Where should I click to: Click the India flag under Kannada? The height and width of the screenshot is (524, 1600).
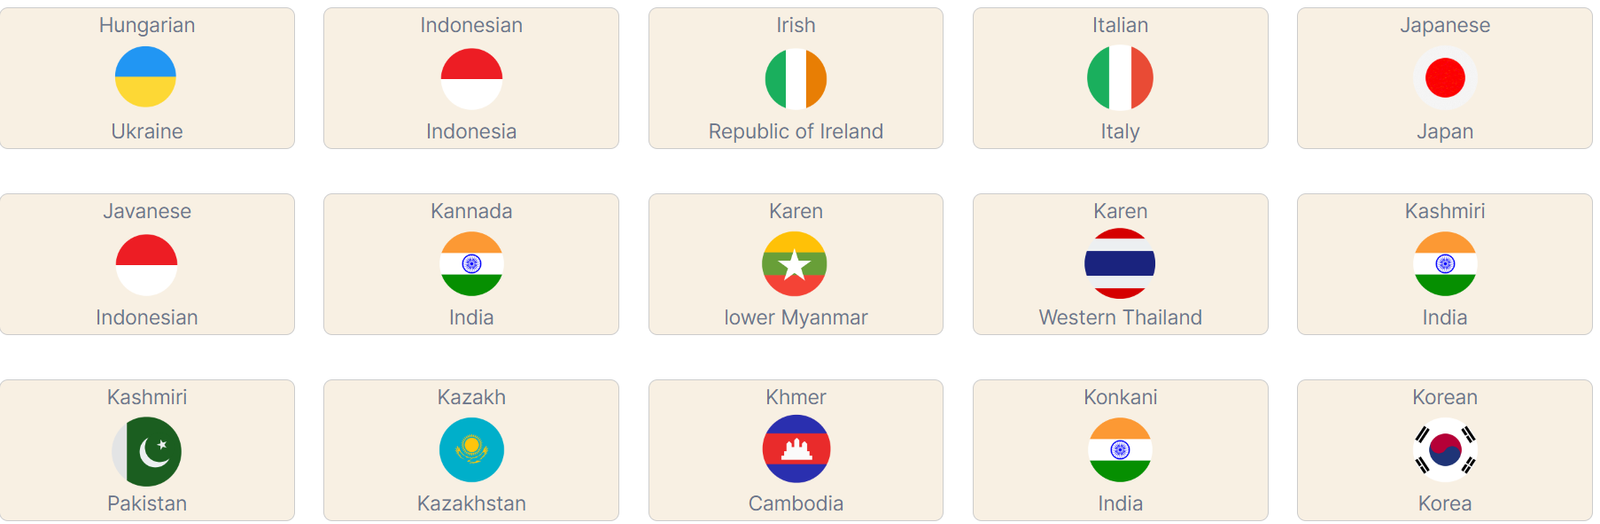coord(471,264)
